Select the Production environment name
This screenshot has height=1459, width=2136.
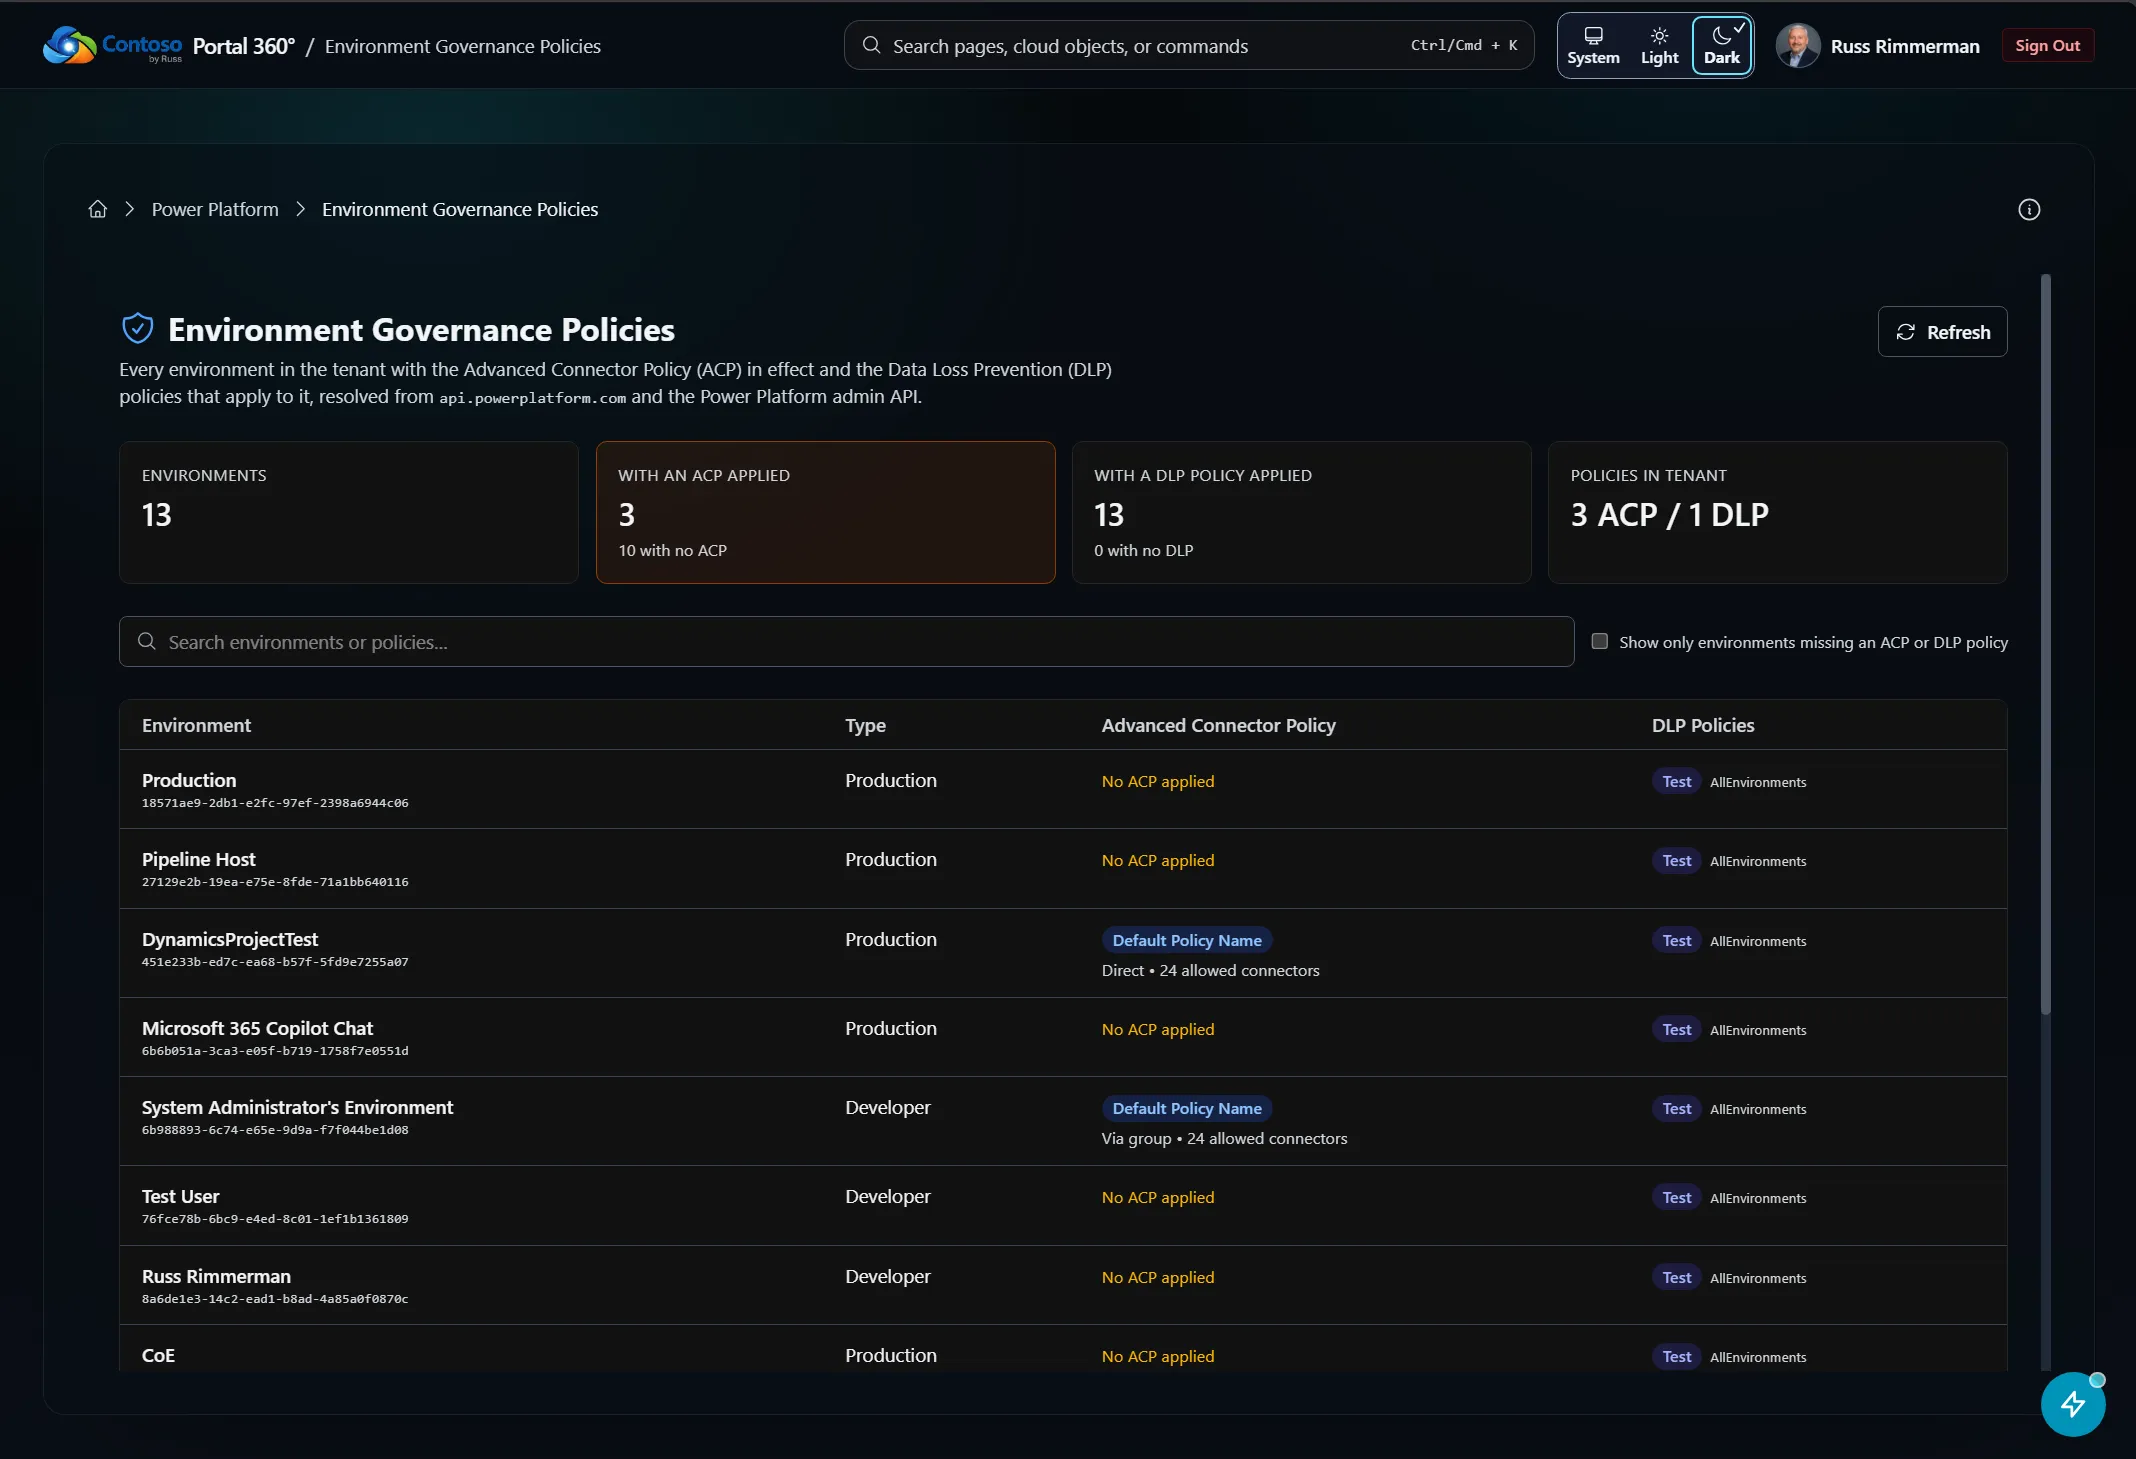(x=189, y=780)
